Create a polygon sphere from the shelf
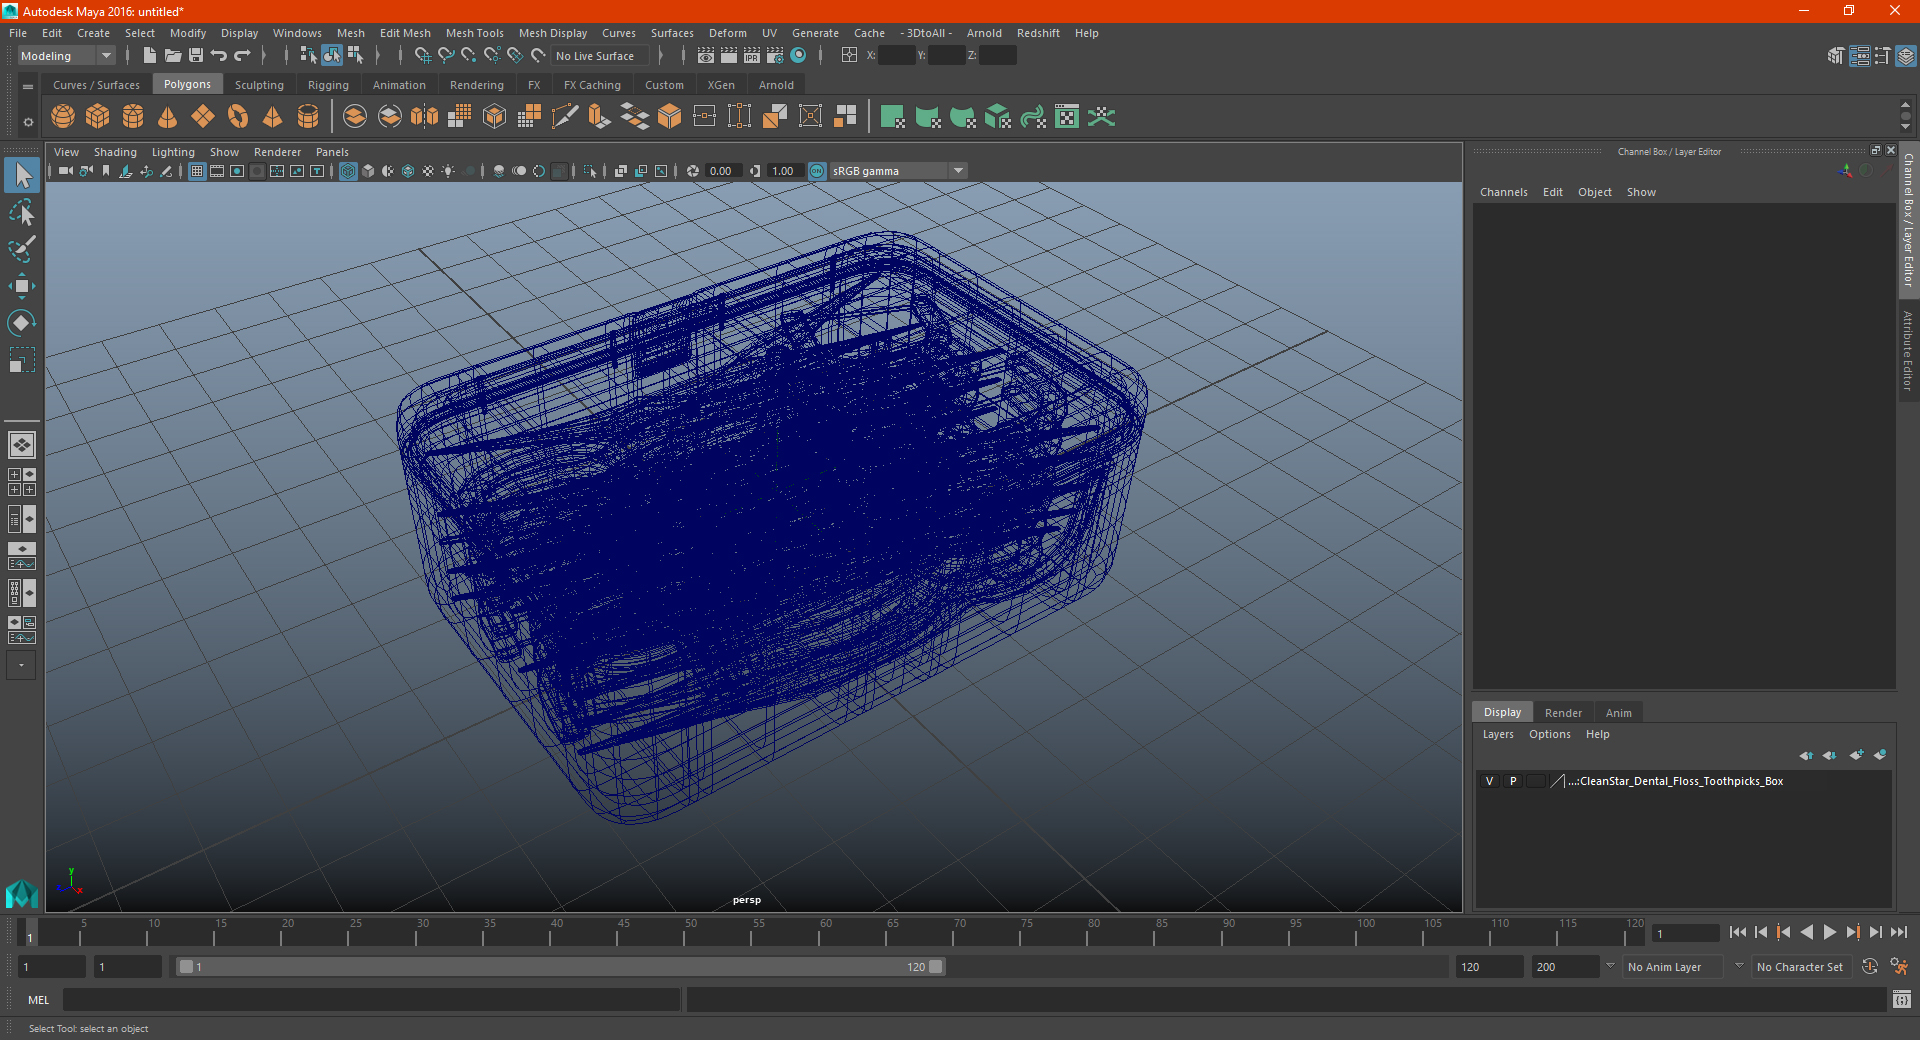Viewport: 1920px width, 1040px height. [63, 117]
